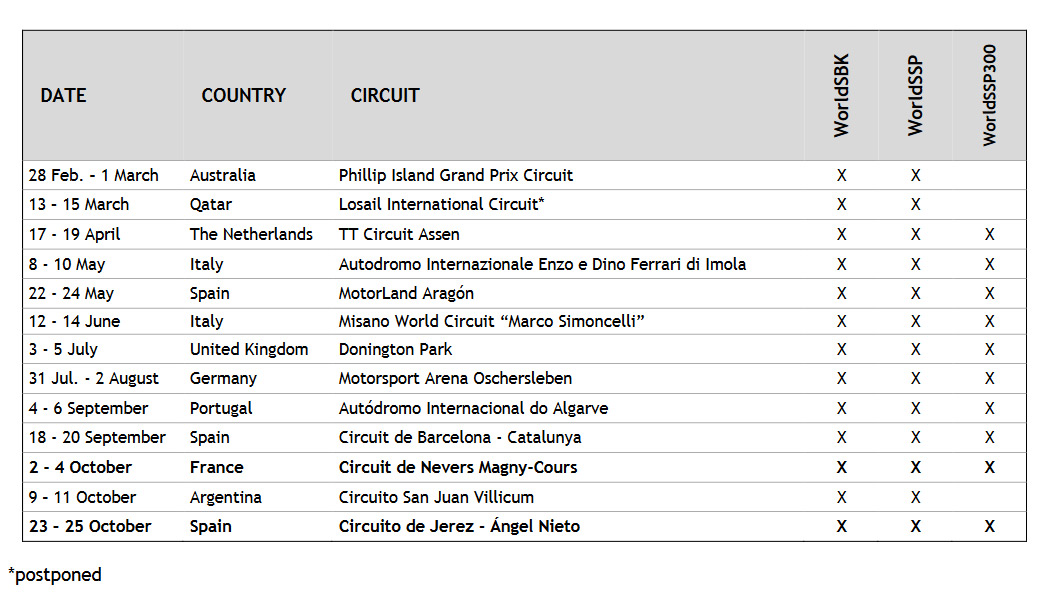Click the DATE column header
The height and width of the screenshot is (596, 1046).
click(x=63, y=95)
